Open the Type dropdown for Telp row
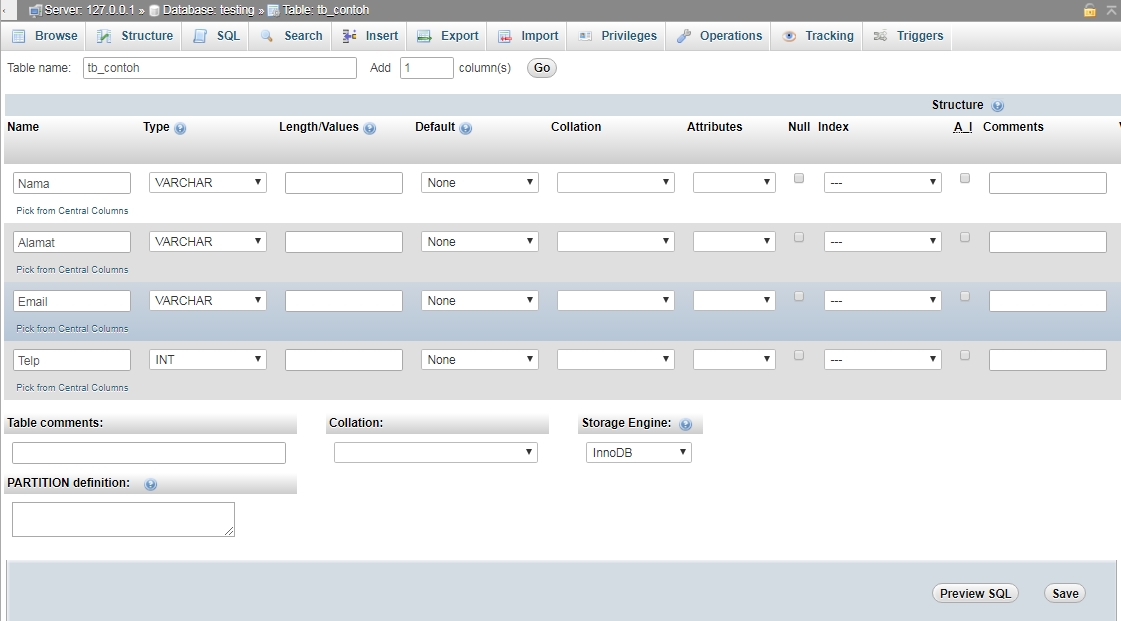The image size is (1121, 621). click(207, 359)
